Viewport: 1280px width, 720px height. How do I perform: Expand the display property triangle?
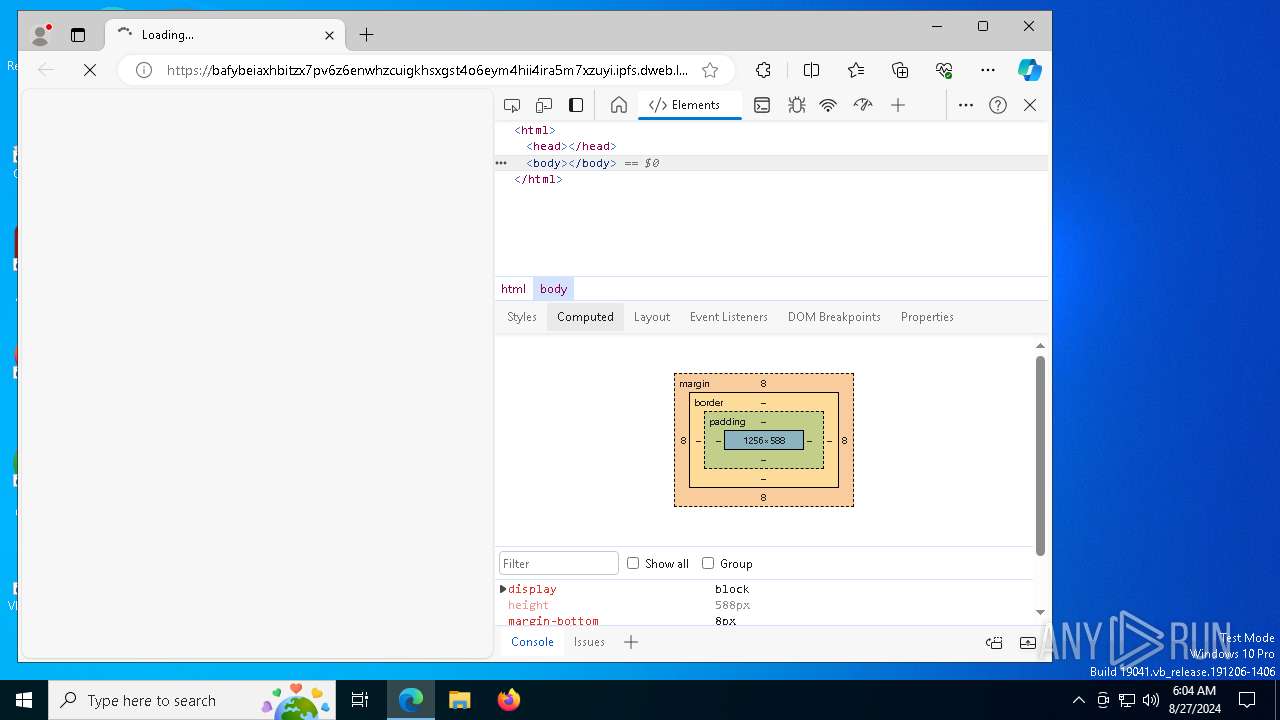(503, 589)
